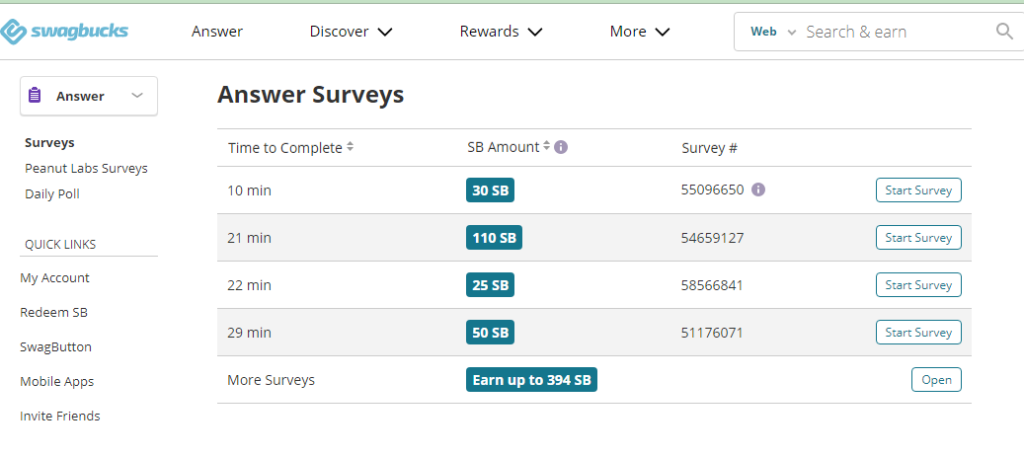Click the search magnifying glass icon
This screenshot has width=1024, height=456.
(1004, 32)
